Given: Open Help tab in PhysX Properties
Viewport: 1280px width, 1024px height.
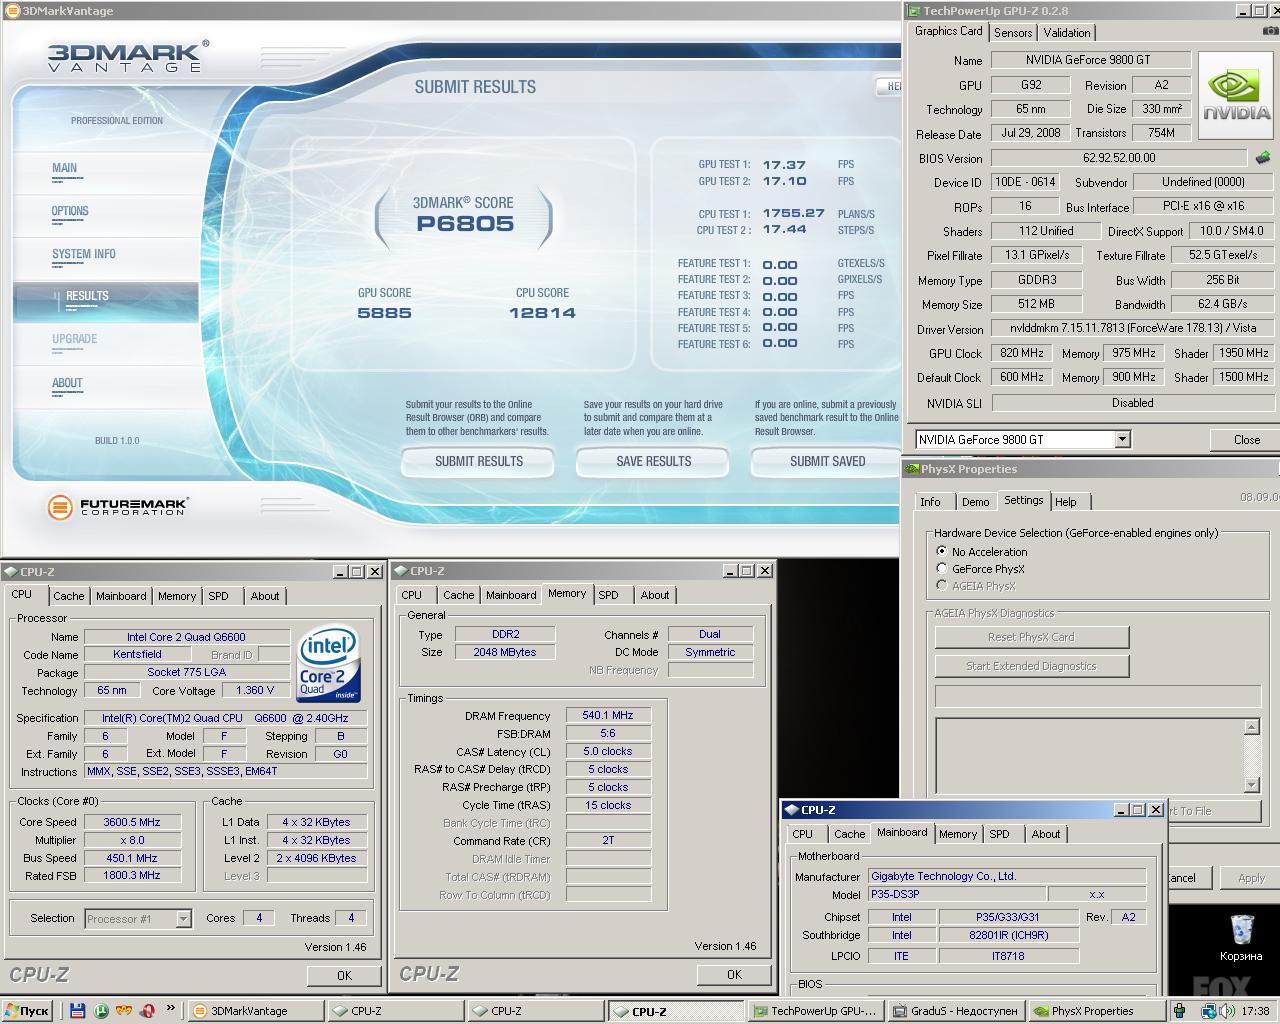Looking at the screenshot, I should click(1066, 501).
